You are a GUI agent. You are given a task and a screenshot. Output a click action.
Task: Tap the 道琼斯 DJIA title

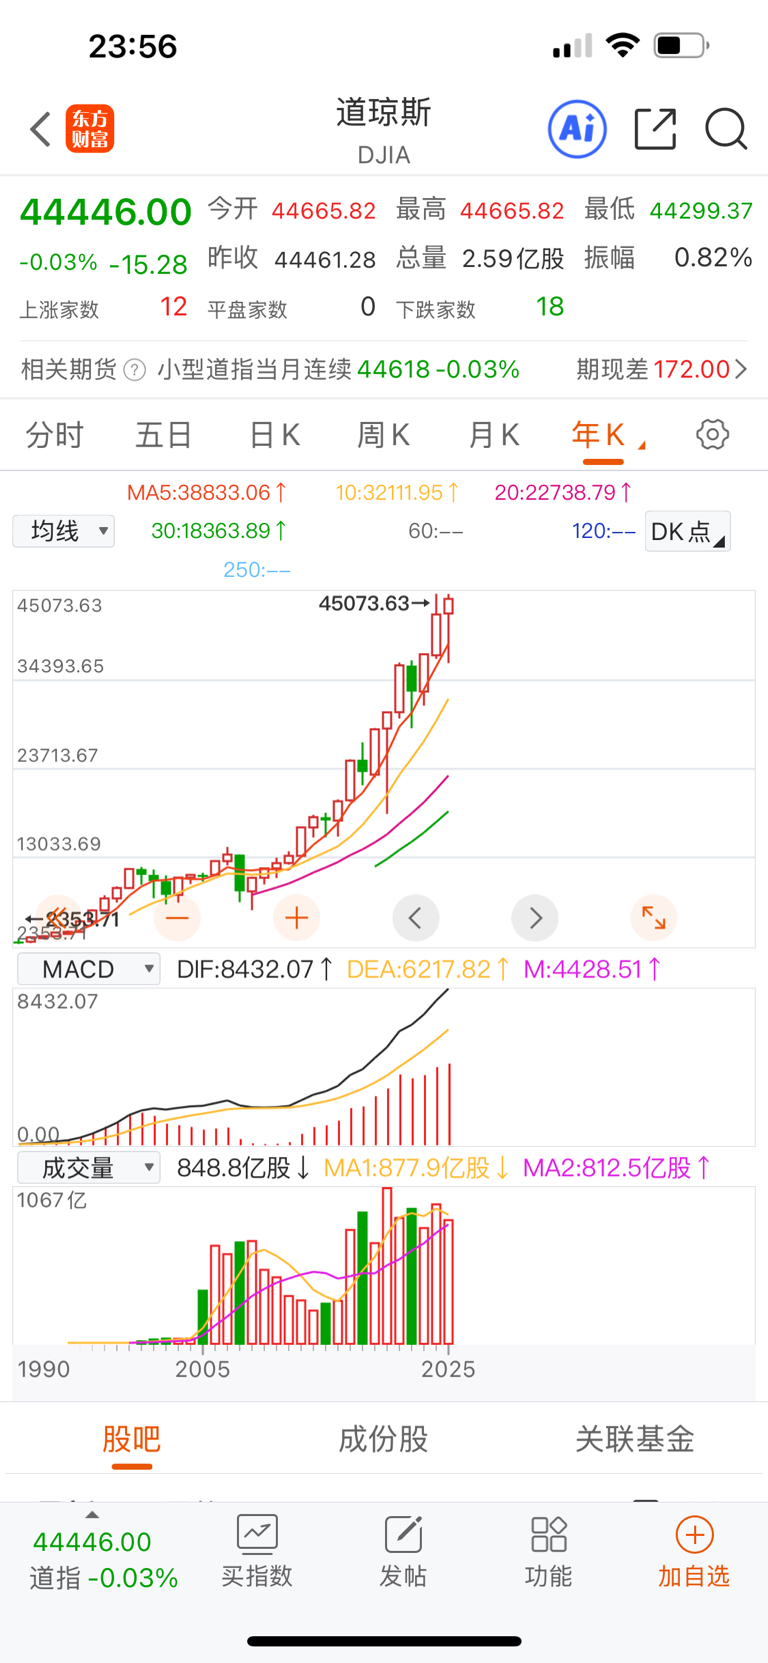pyautogui.click(x=384, y=130)
